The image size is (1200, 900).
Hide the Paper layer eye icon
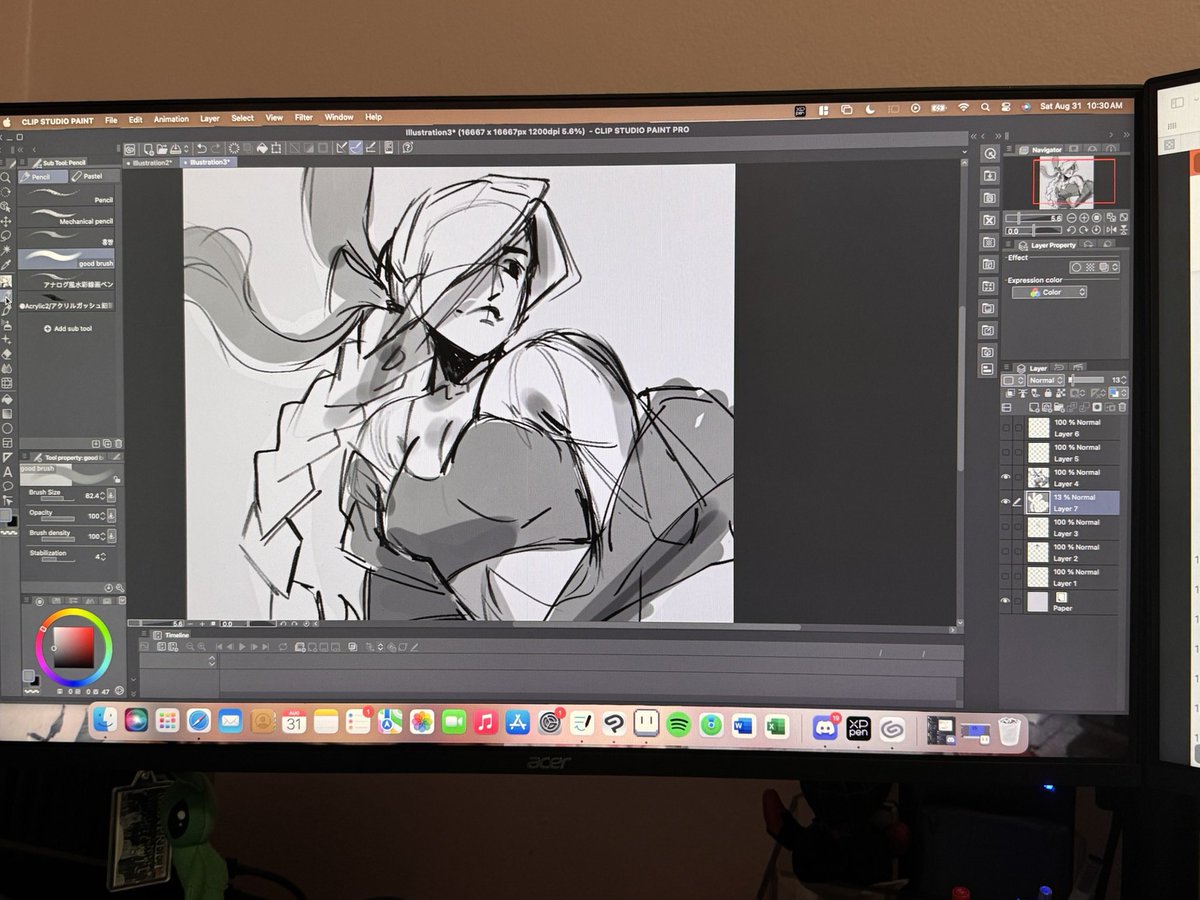tap(1006, 601)
